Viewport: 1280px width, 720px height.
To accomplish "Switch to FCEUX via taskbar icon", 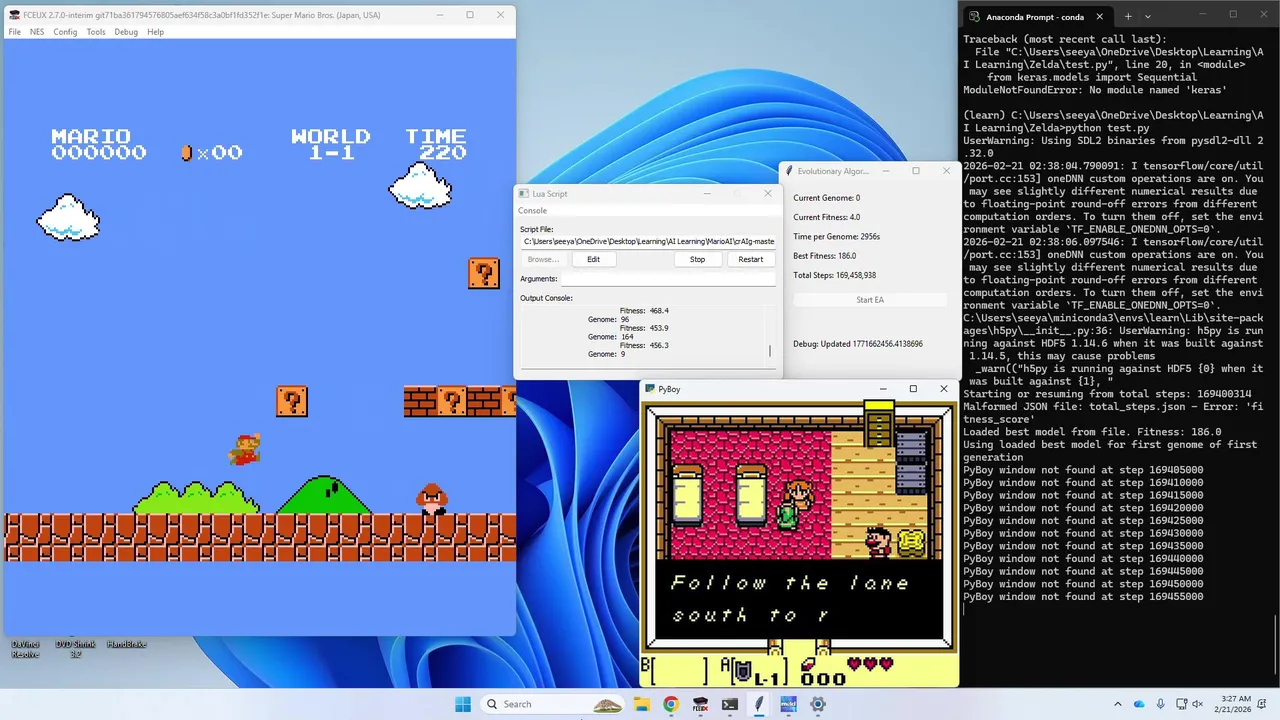I will tap(701, 704).
